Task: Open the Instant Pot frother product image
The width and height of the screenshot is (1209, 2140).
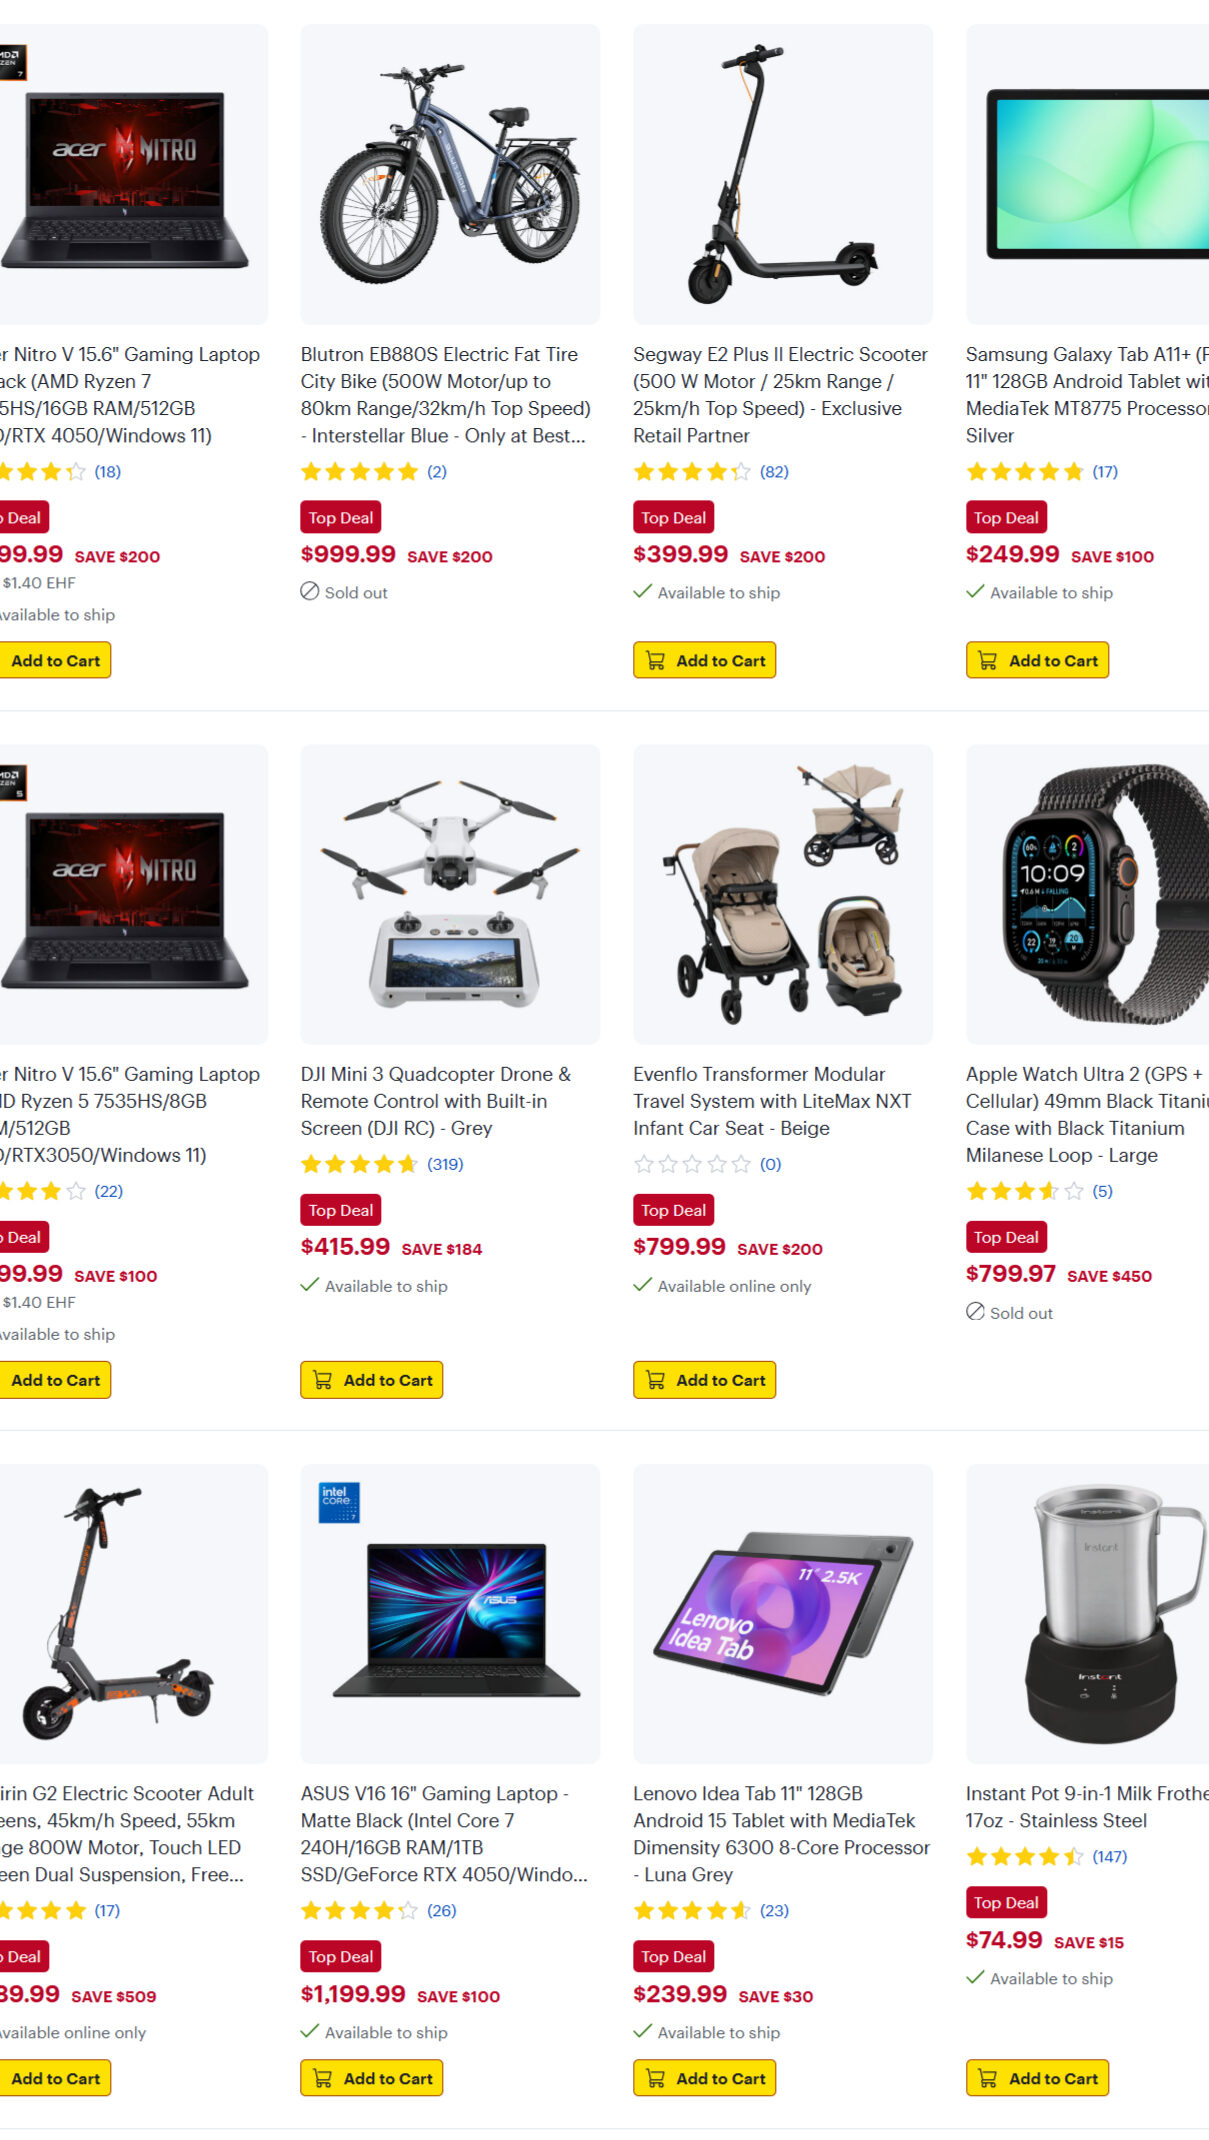Action: pos(1087,1614)
